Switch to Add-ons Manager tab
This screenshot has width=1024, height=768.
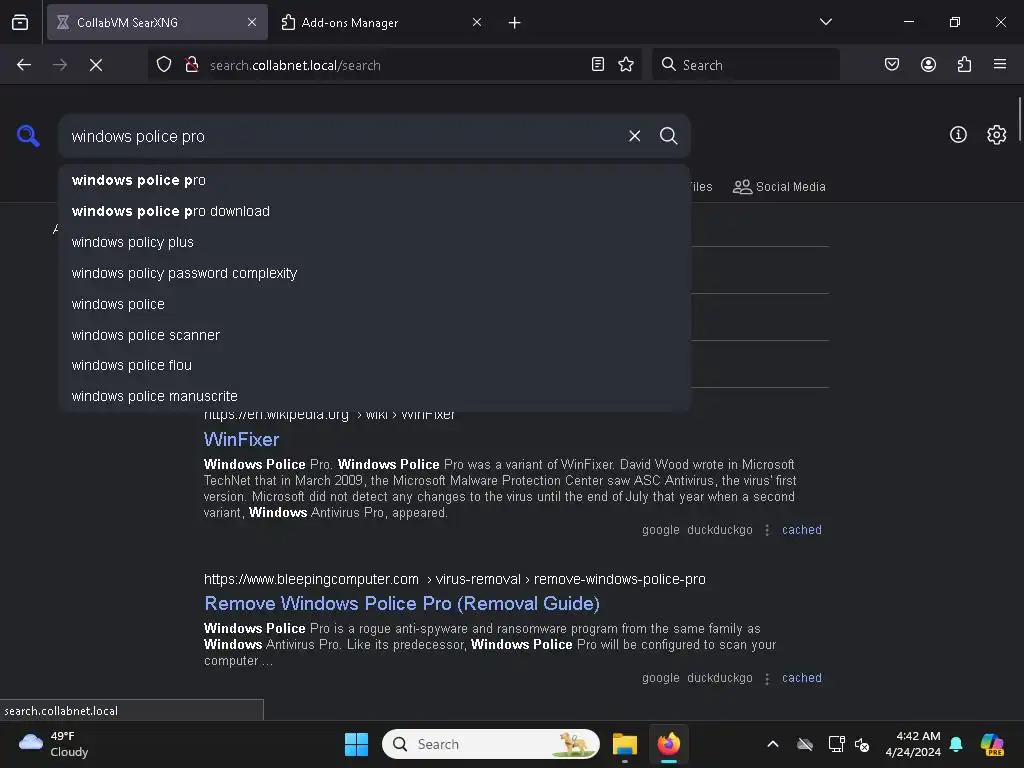382,23
